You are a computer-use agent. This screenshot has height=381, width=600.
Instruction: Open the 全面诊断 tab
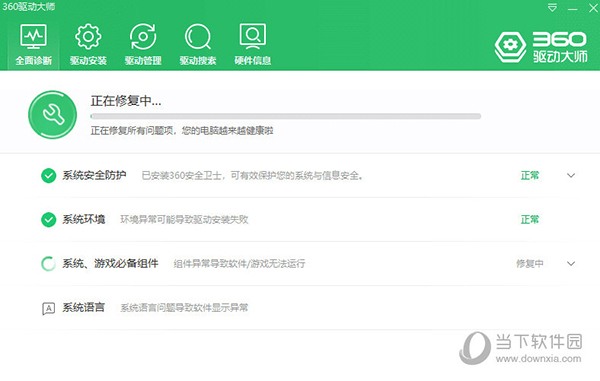tap(33, 44)
